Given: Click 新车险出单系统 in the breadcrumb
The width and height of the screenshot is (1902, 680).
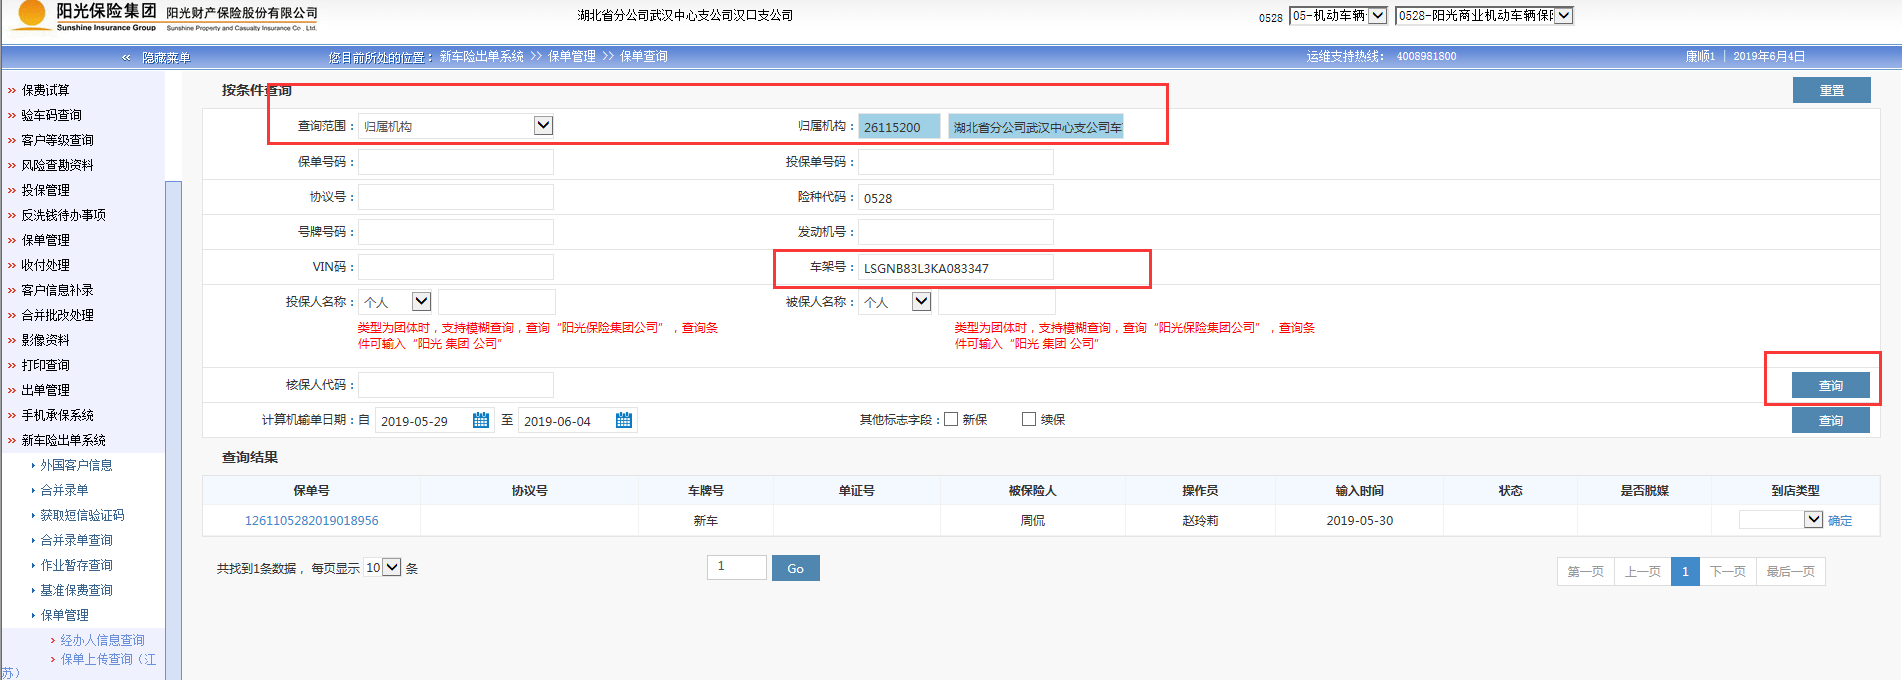Looking at the screenshot, I should 482,57.
